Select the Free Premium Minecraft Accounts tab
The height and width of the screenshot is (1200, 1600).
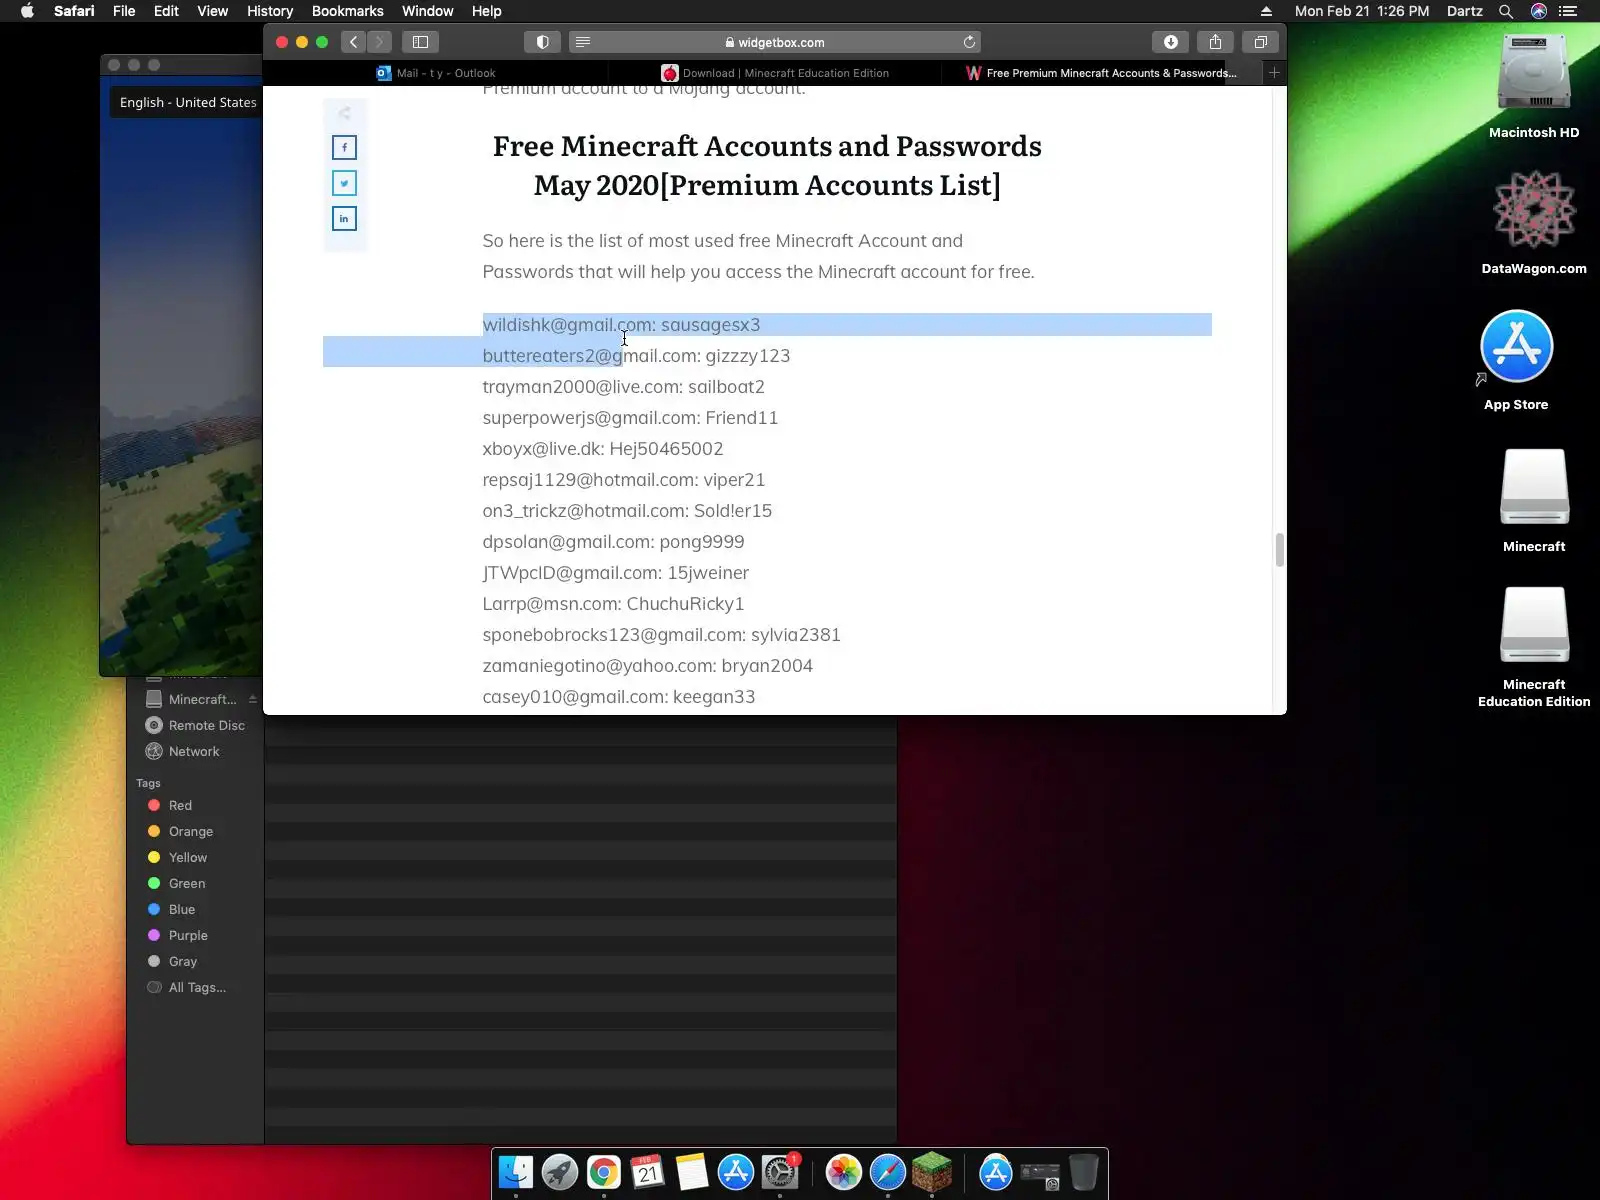(x=1102, y=73)
